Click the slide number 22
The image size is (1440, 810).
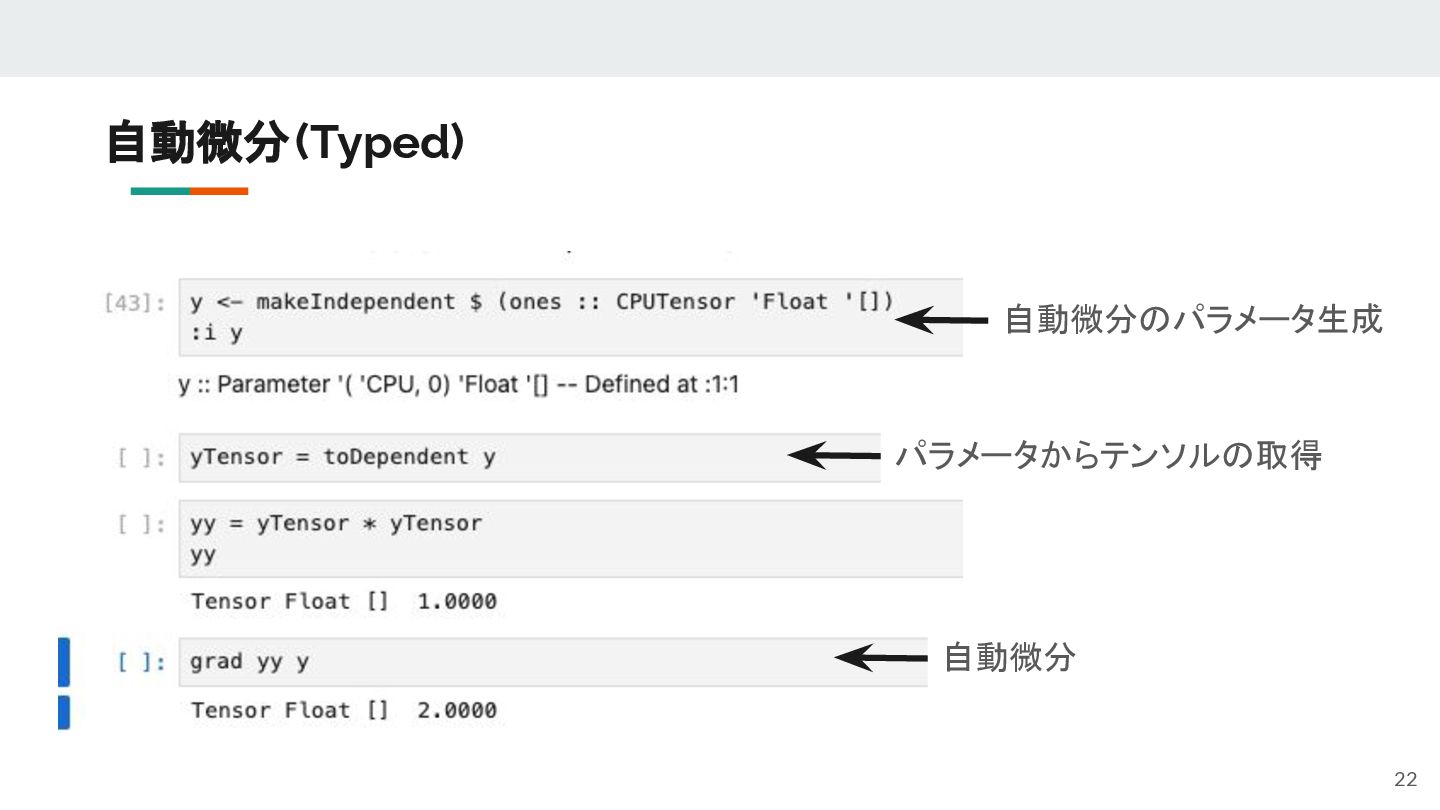tap(1406, 780)
